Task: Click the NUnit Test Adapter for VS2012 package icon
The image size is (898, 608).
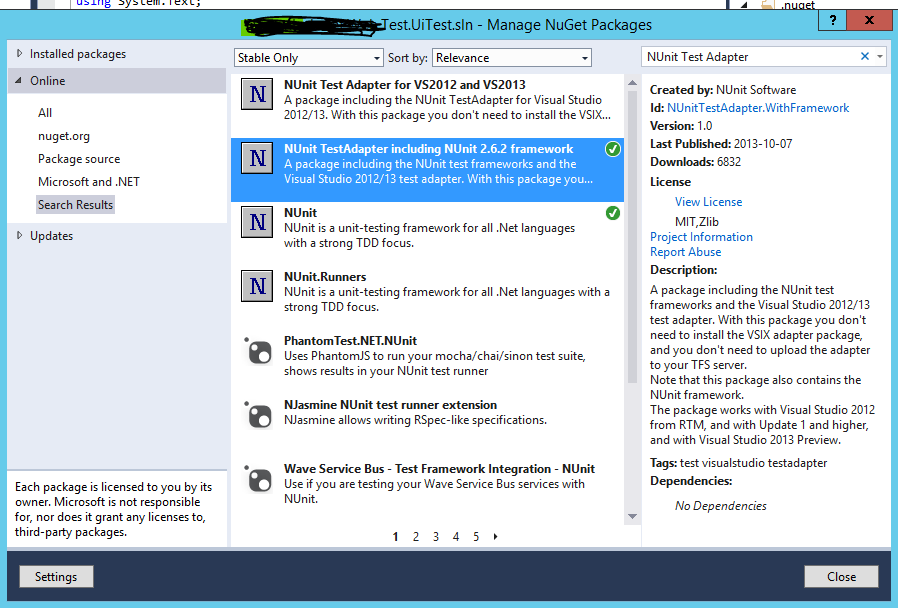Action: coord(257,94)
